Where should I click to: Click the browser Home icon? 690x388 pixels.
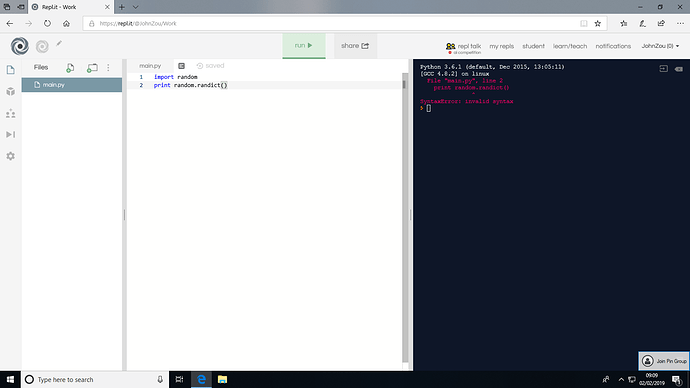coord(66,23)
